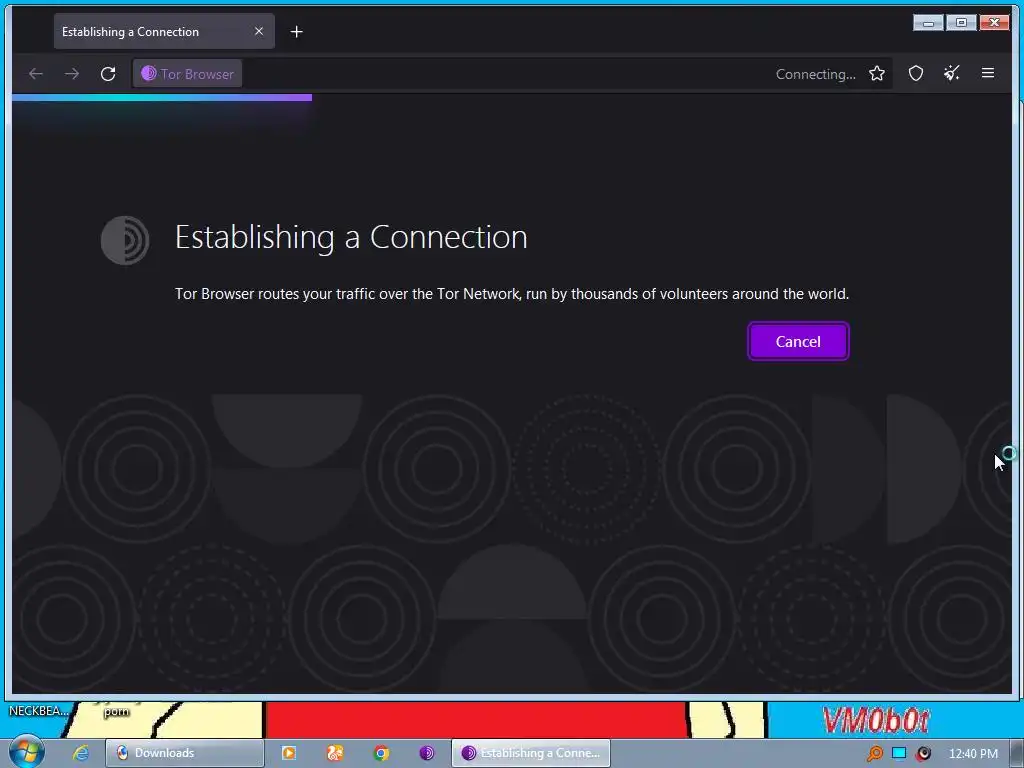The image size is (1024, 768).
Task: Click the blue monitor tray icon
Action: tap(899, 753)
